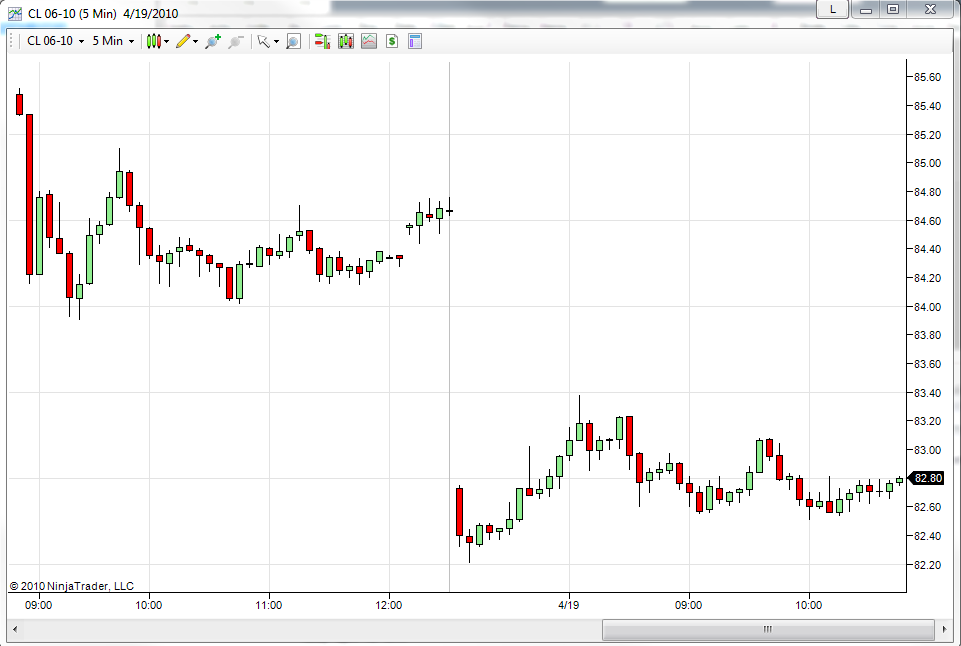Close the chart window
Viewport: 961px width, 646px height.
pyautogui.click(x=930, y=9)
